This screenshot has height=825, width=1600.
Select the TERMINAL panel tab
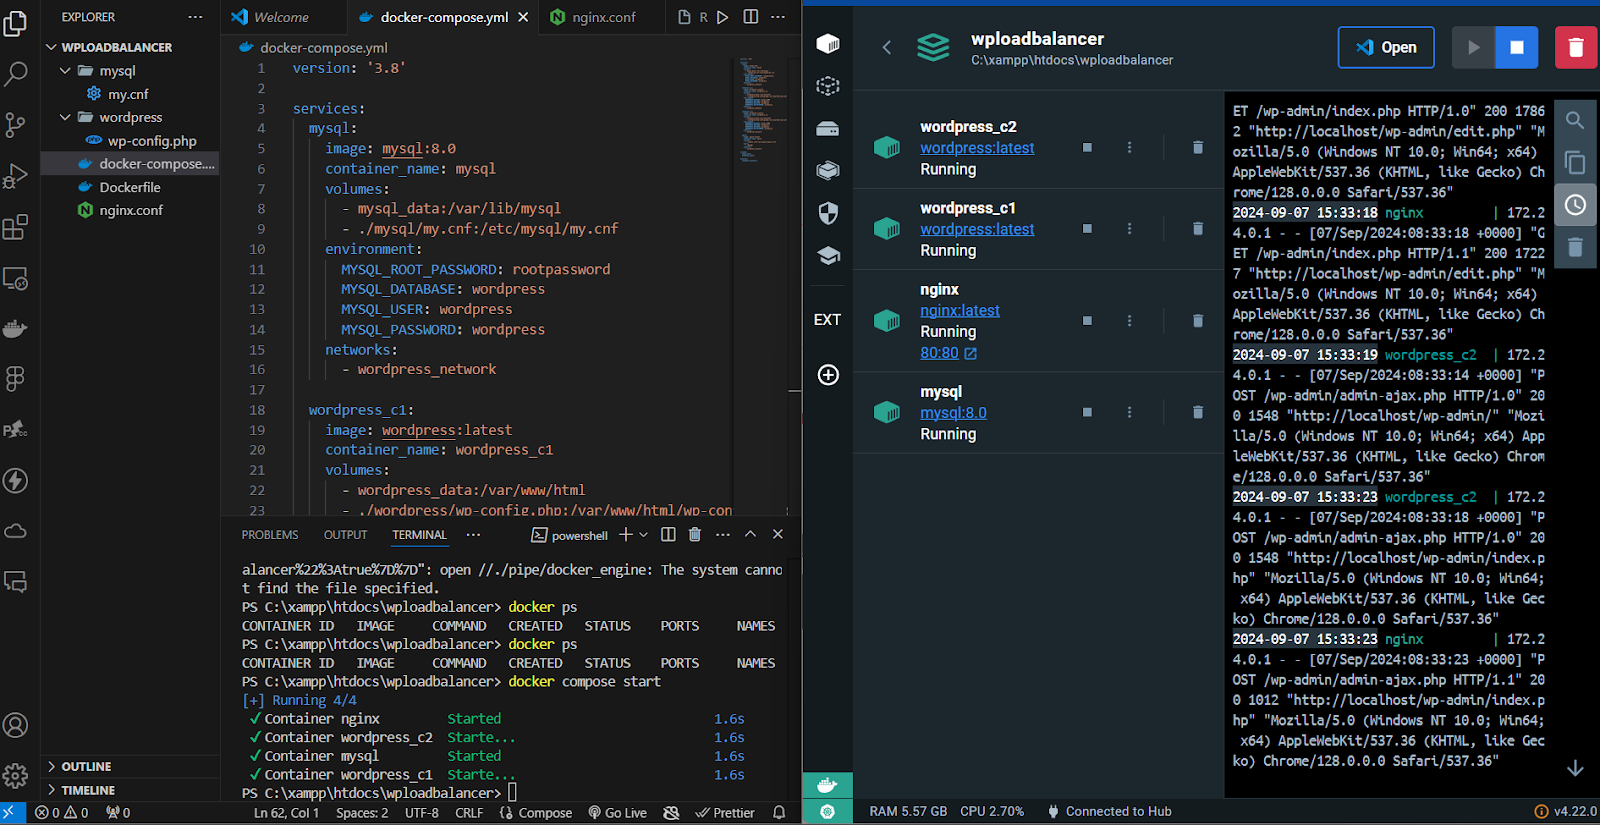click(x=419, y=535)
